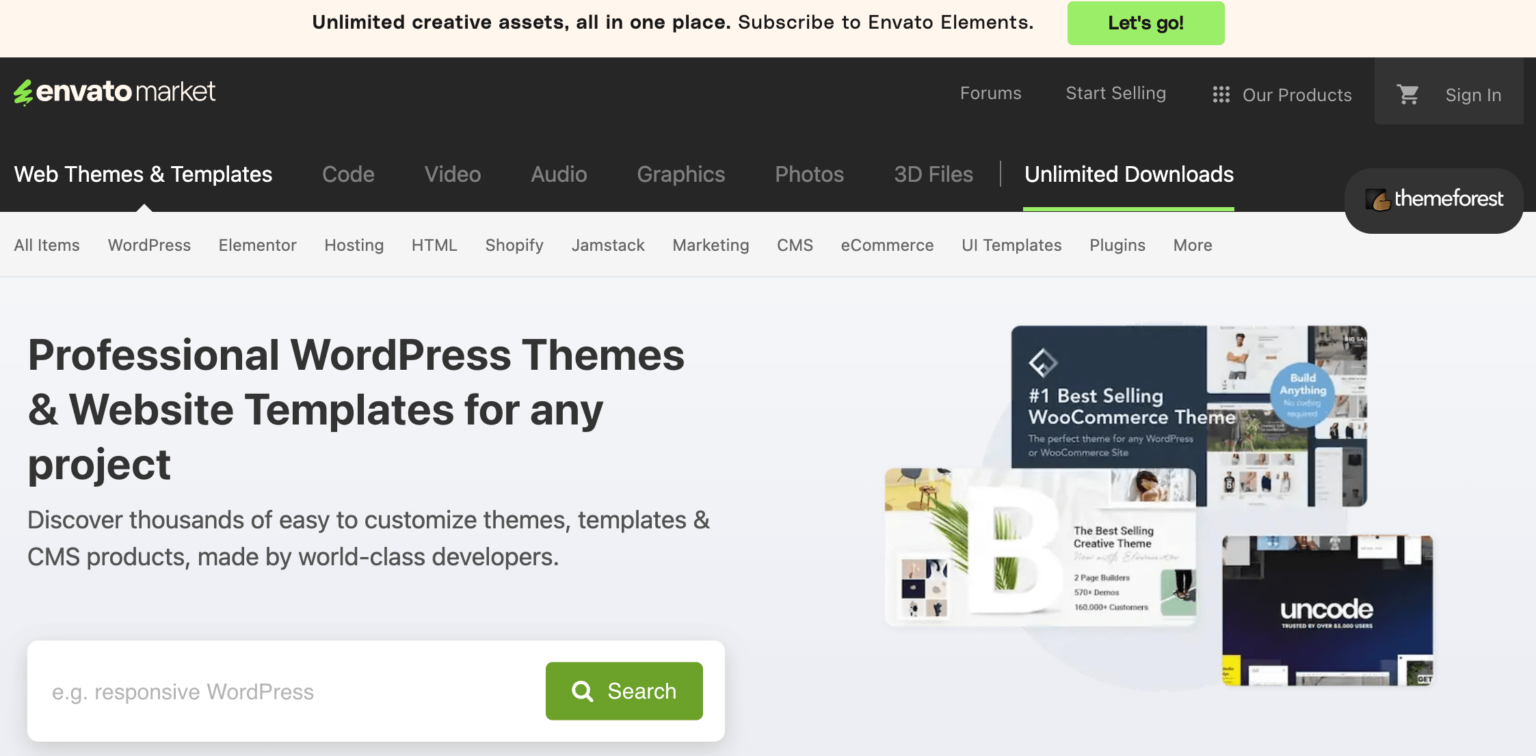Open the shopping cart

[x=1409, y=93]
